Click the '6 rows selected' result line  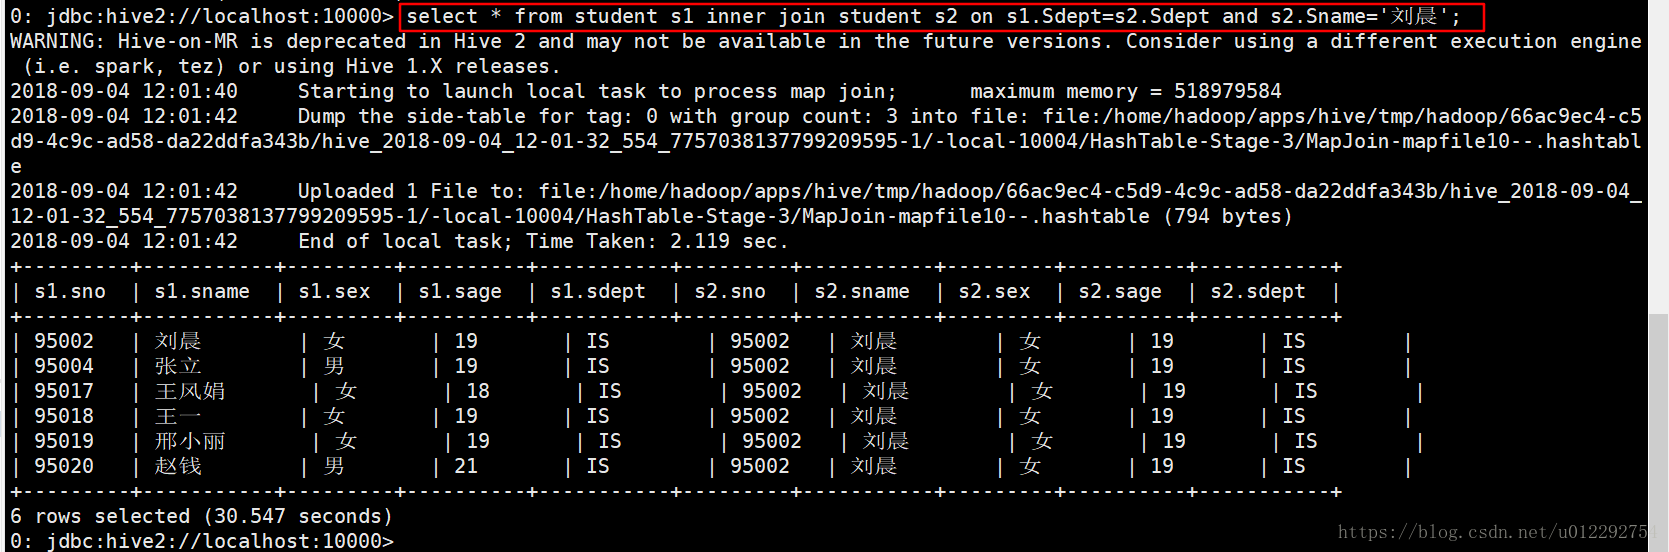click(200, 516)
